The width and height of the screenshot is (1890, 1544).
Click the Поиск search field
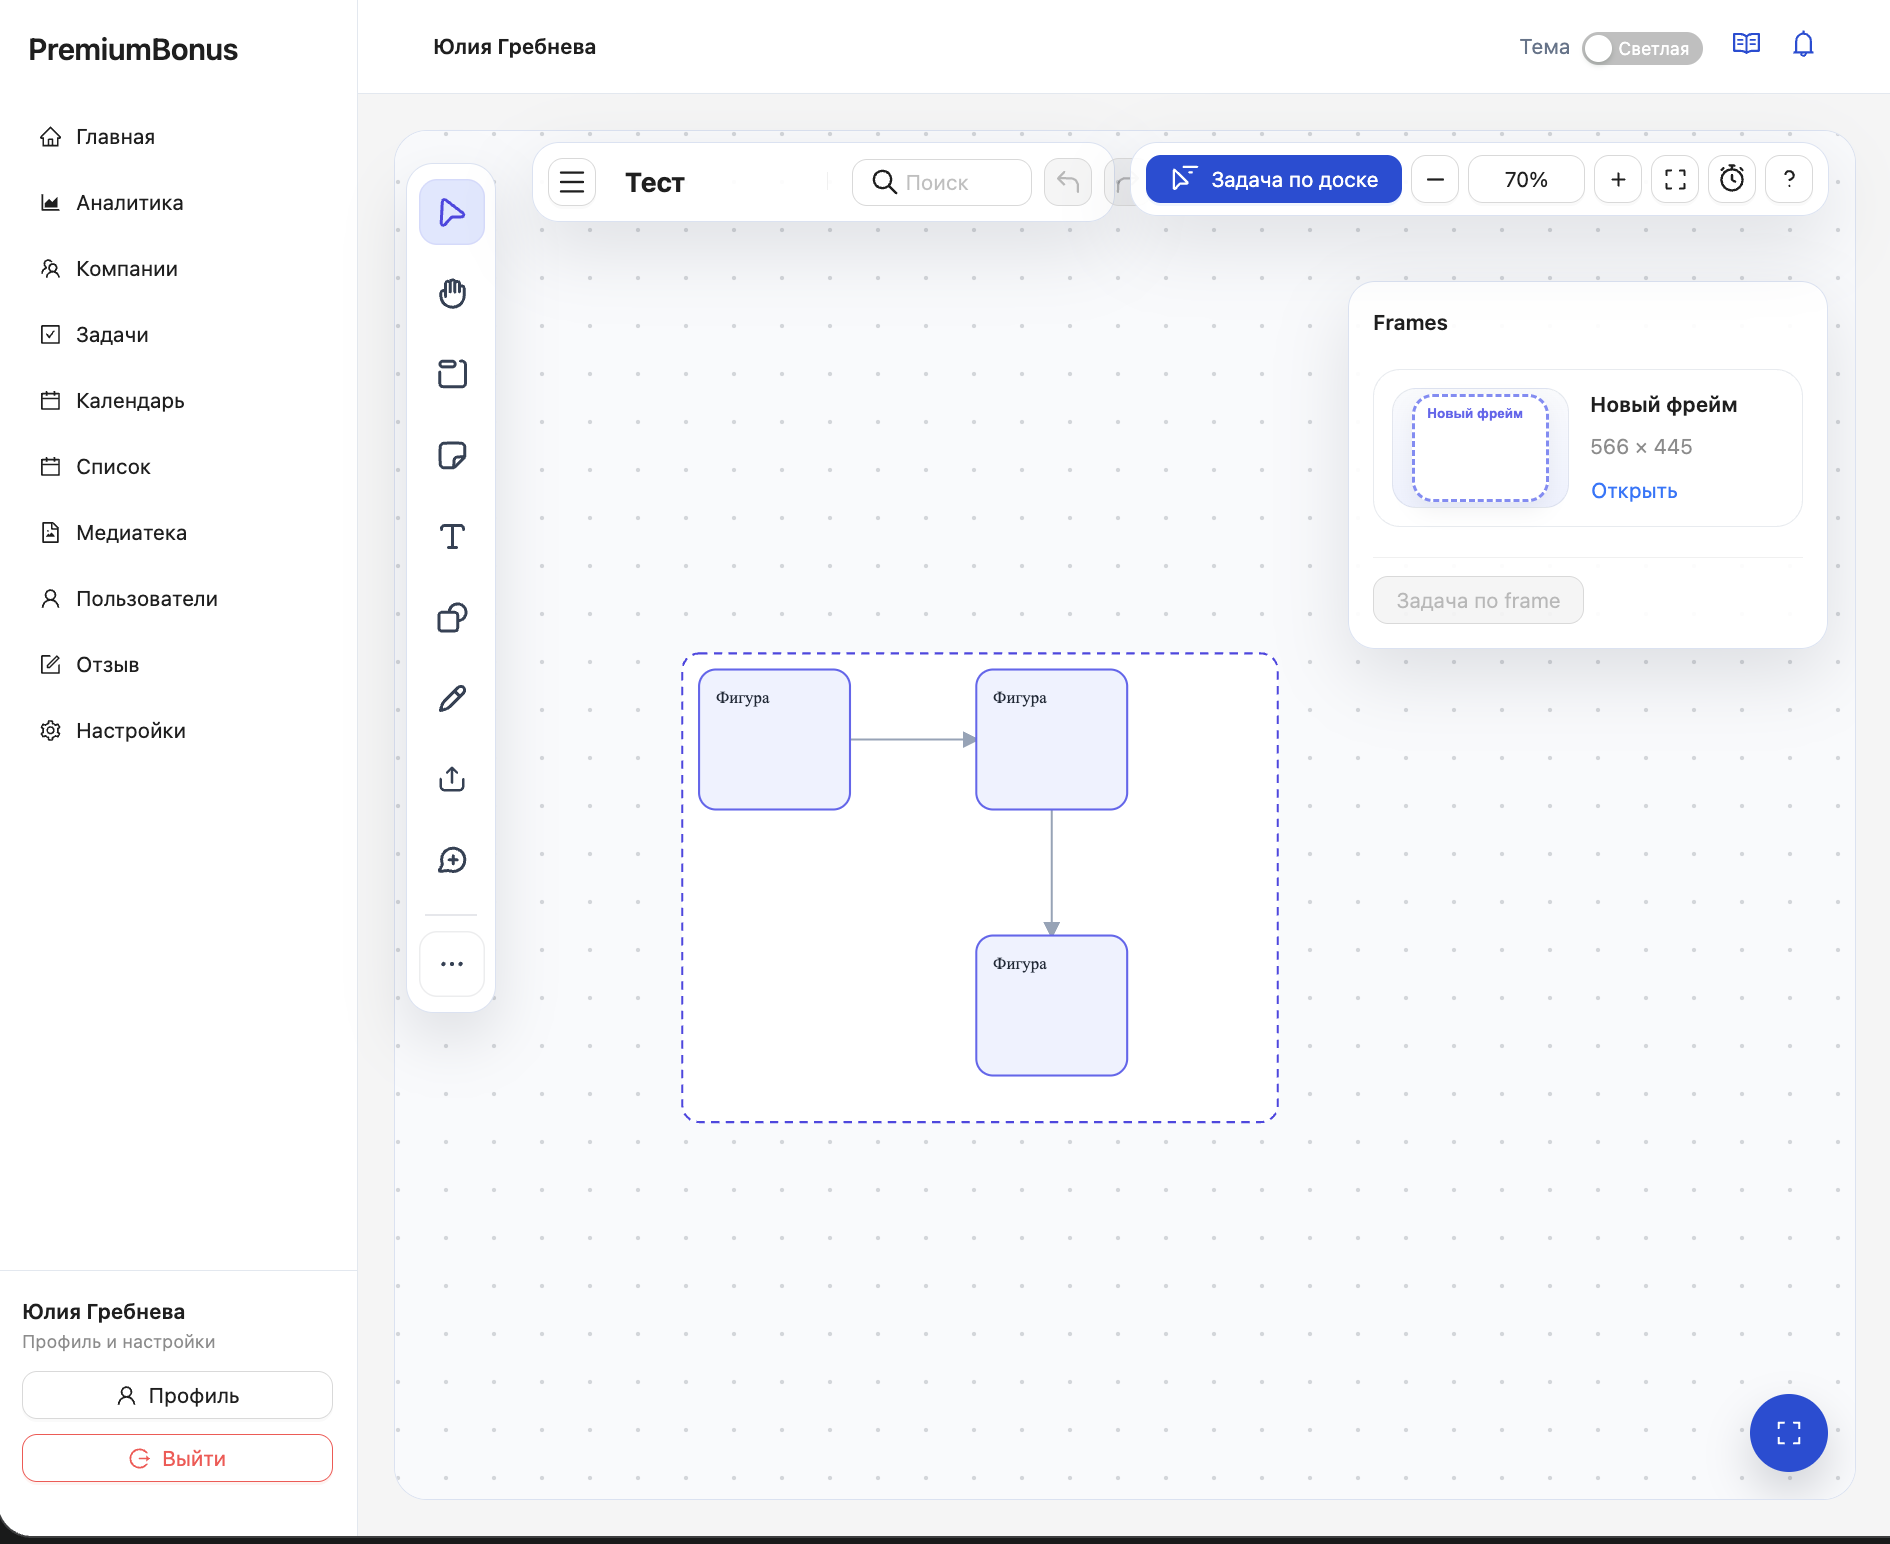(942, 182)
